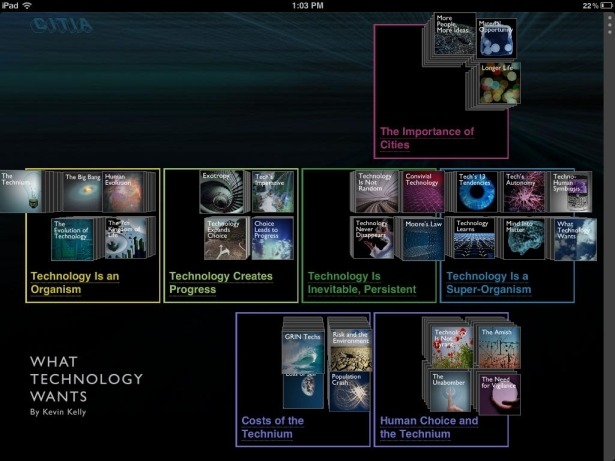
Task: Open the Exotropy spiral staircase card
Action: (x=219, y=192)
